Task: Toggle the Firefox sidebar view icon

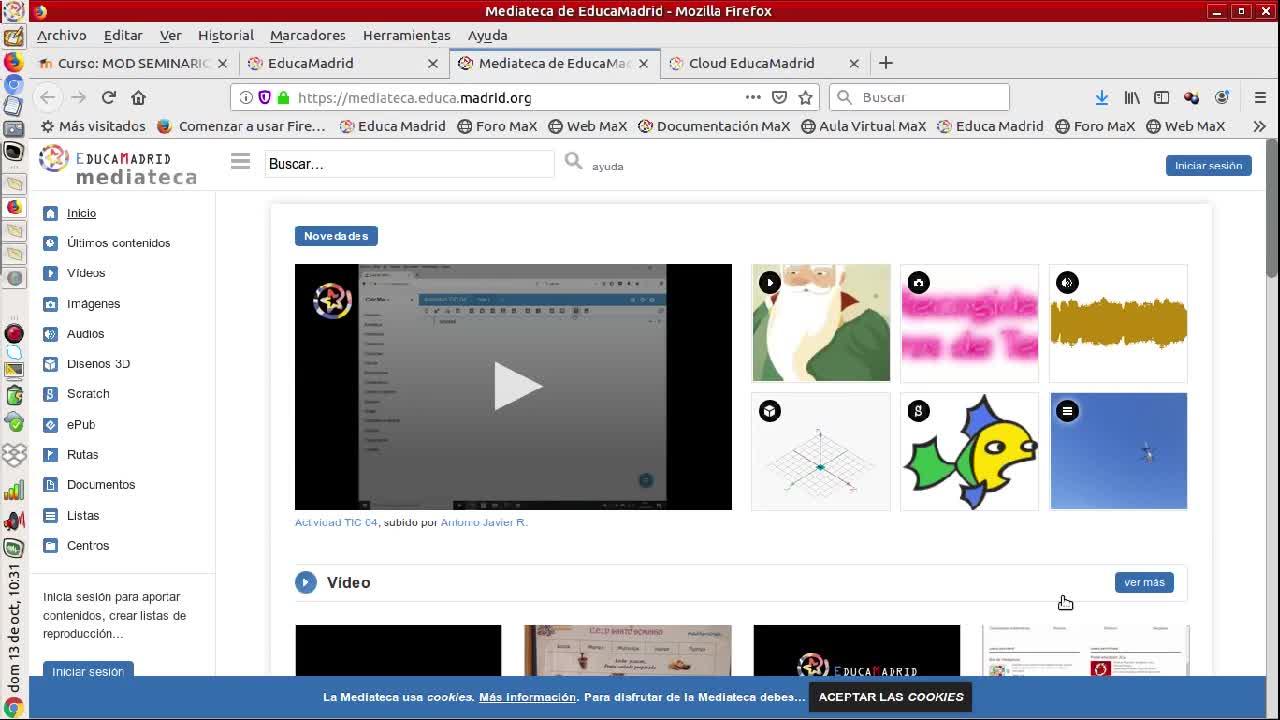Action: point(1161,97)
